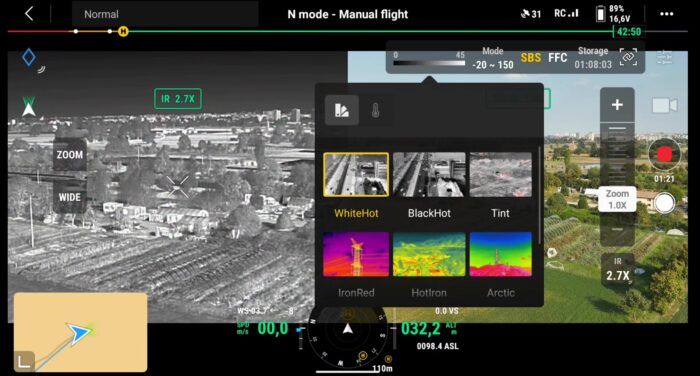The width and height of the screenshot is (700, 376).
Task: Click the altitude readout 032,2
Action: coord(420,329)
